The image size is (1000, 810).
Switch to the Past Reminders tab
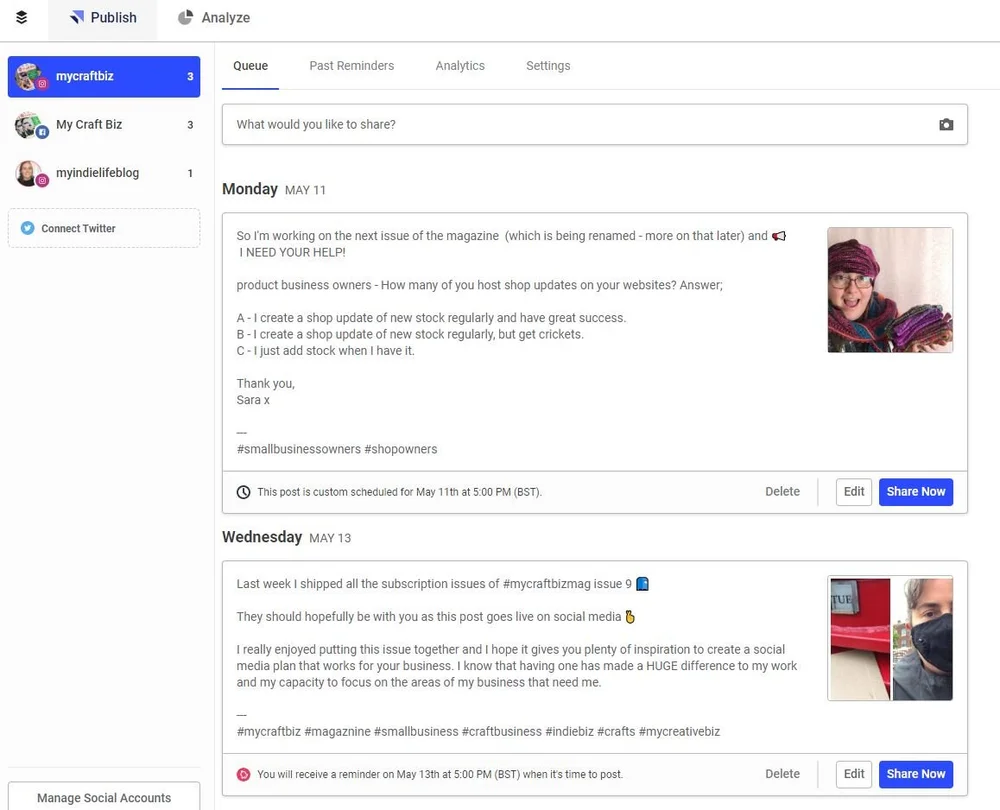[x=351, y=66]
